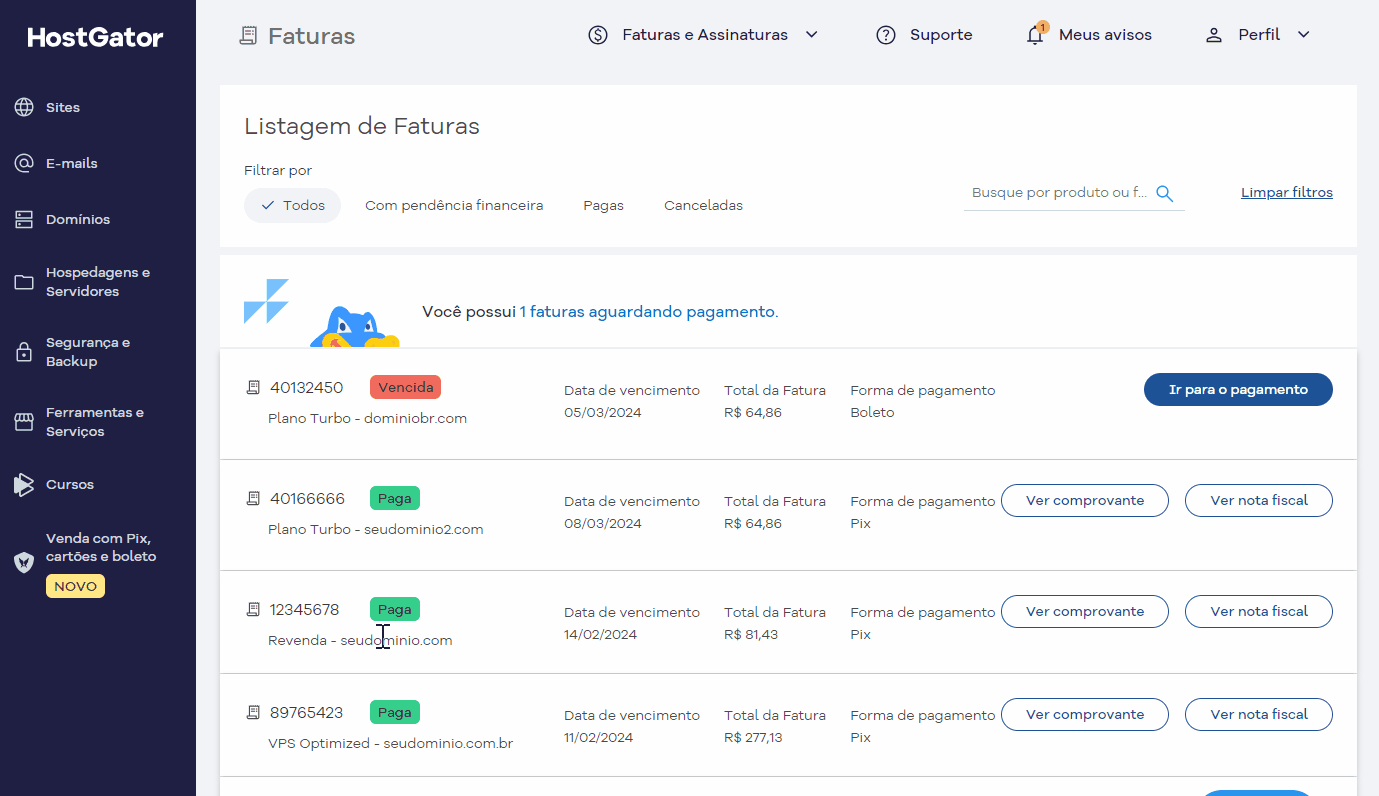
Task: View nota fiscal for invoice 12345678
Action: [1259, 612]
